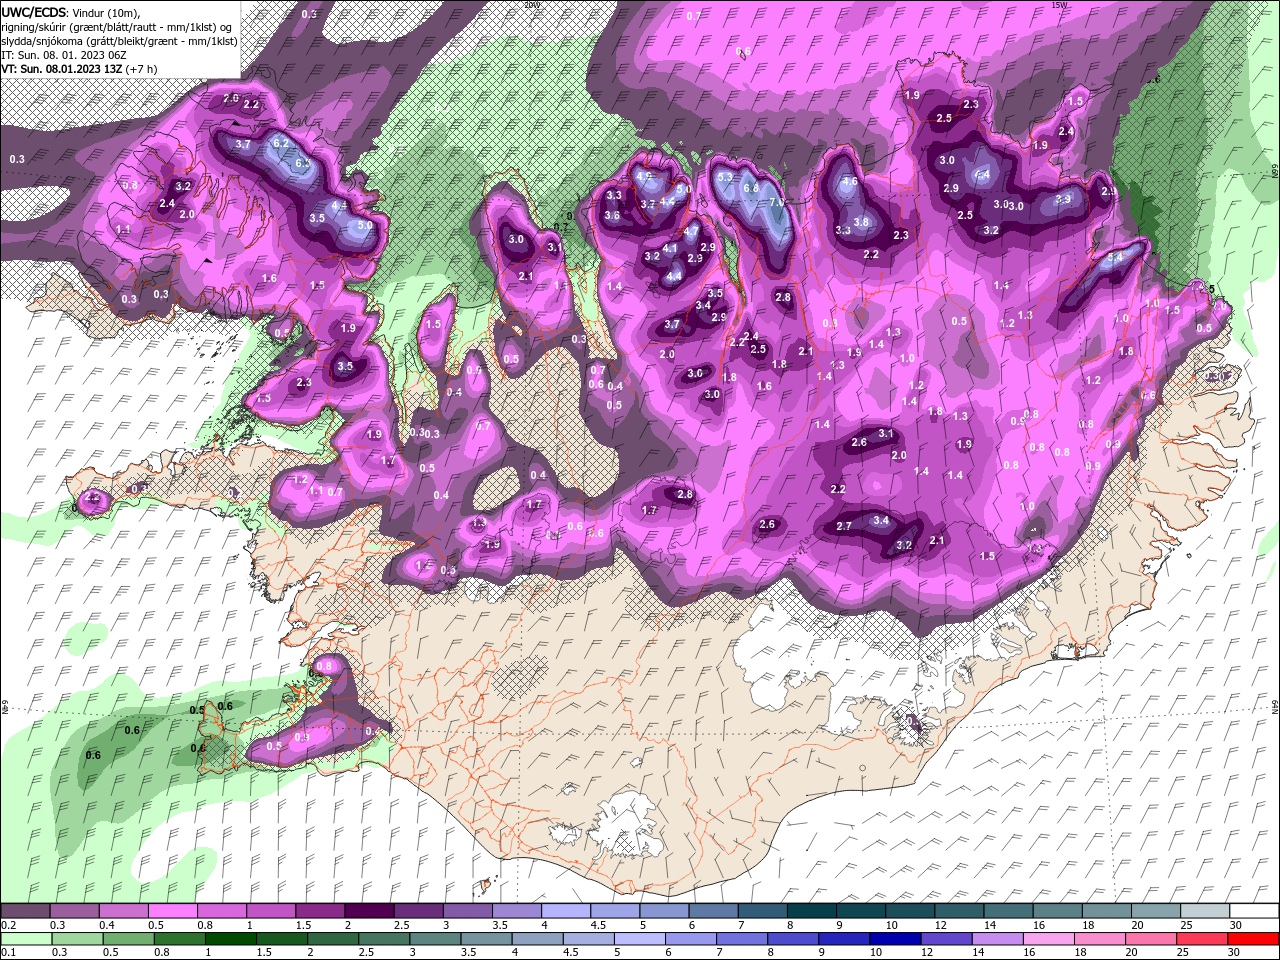Click the 6.8 snowfall value on the map

(x=752, y=187)
